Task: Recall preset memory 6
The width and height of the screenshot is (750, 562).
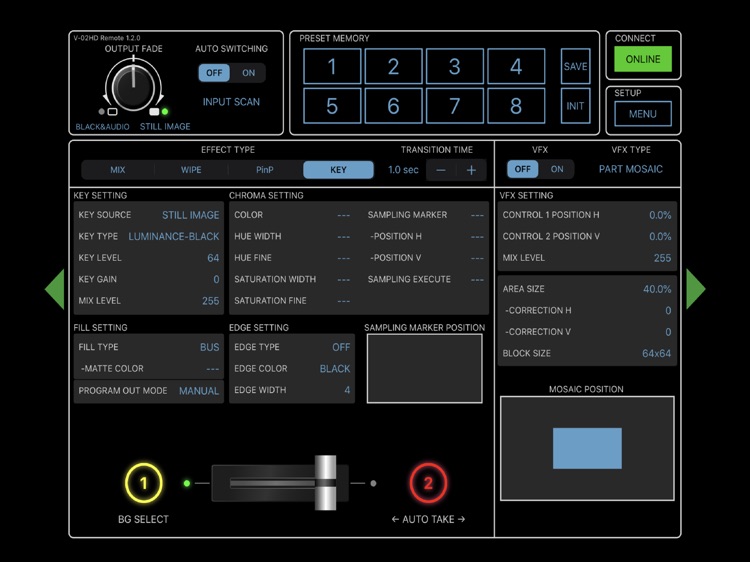Action: tap(393, 106)
